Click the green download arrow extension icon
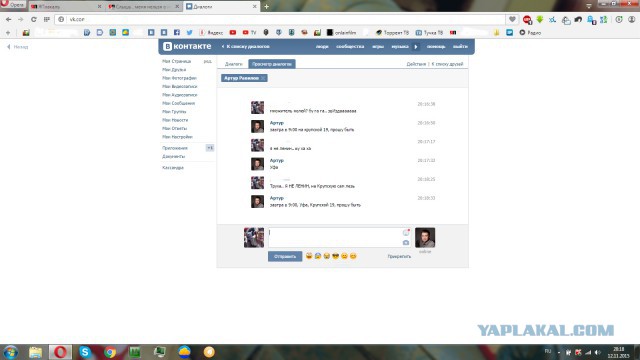Screen dimensions: 640x360 [x=540, y=19]
